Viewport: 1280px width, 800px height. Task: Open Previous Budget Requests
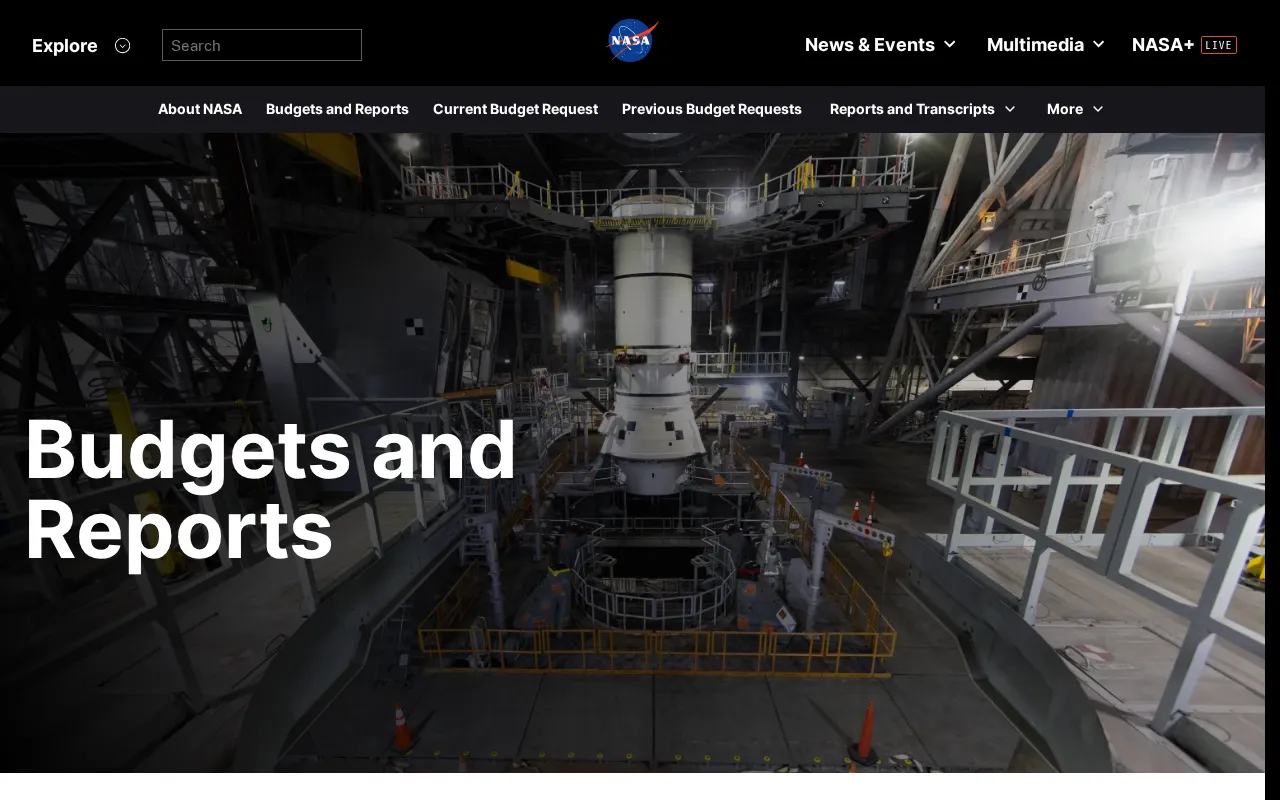(712, 109)
